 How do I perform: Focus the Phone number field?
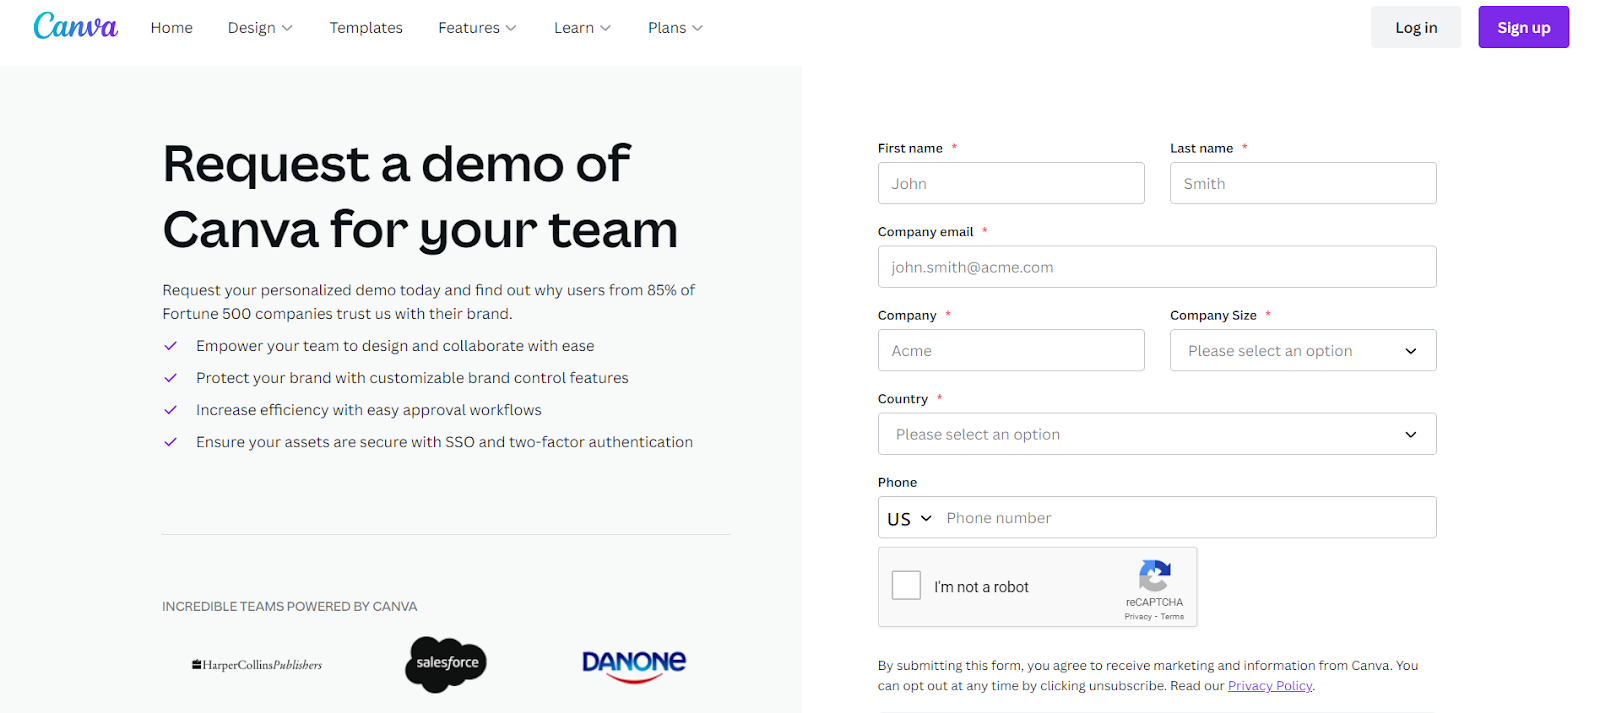tap(1186, 518)
